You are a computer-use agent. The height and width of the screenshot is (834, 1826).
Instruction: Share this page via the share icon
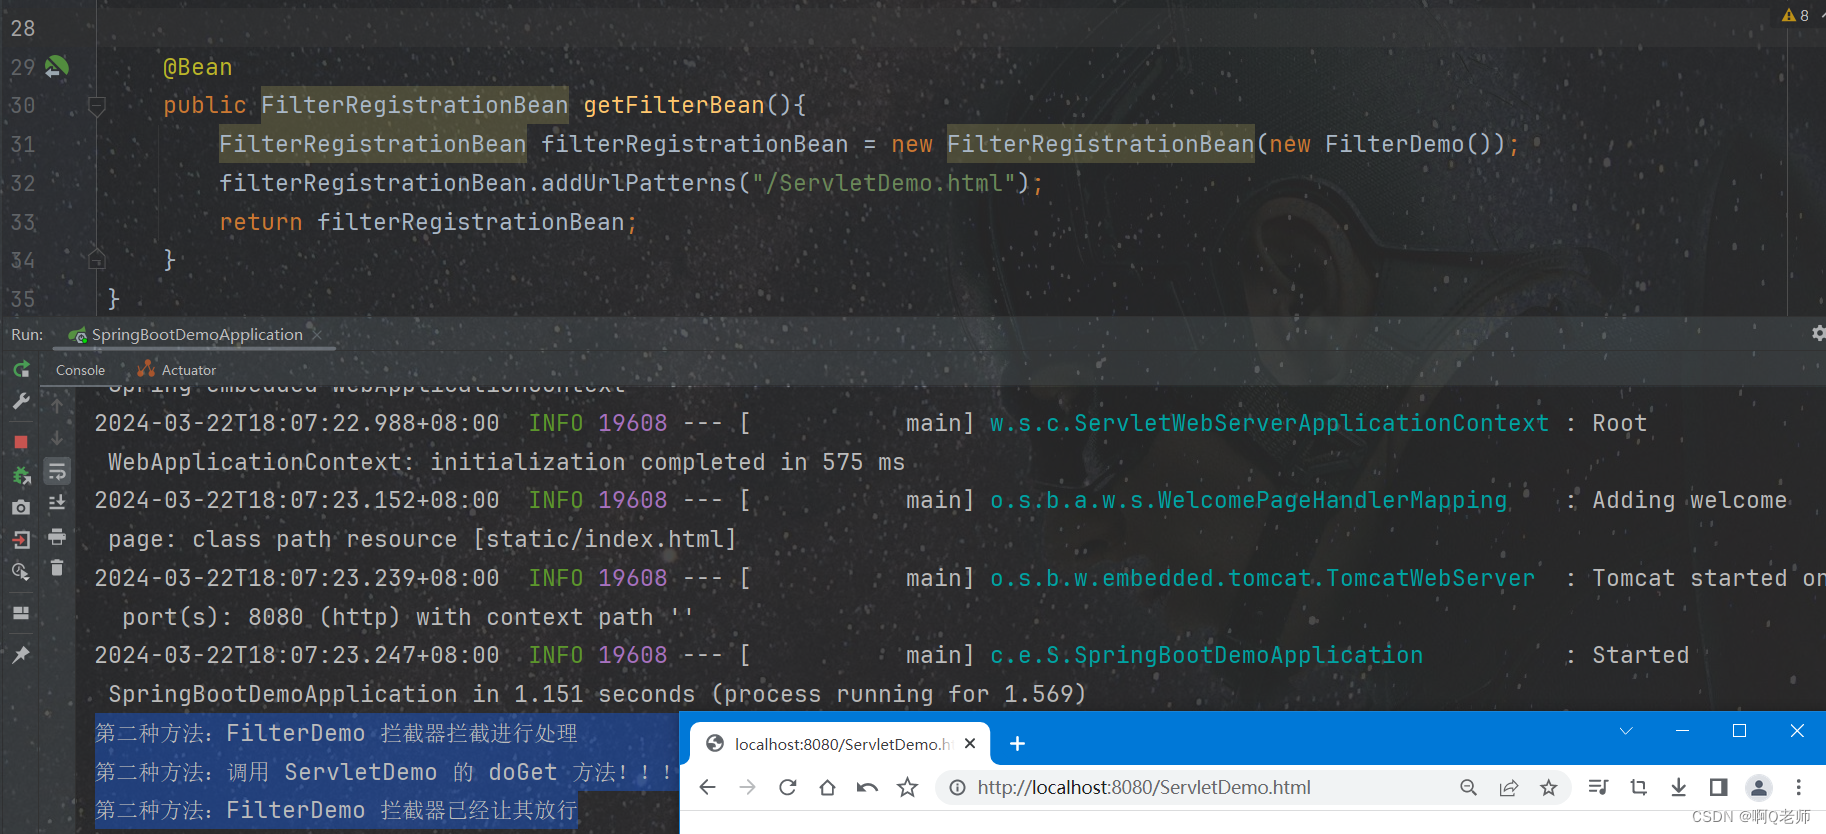click(x=1509, y=788)
